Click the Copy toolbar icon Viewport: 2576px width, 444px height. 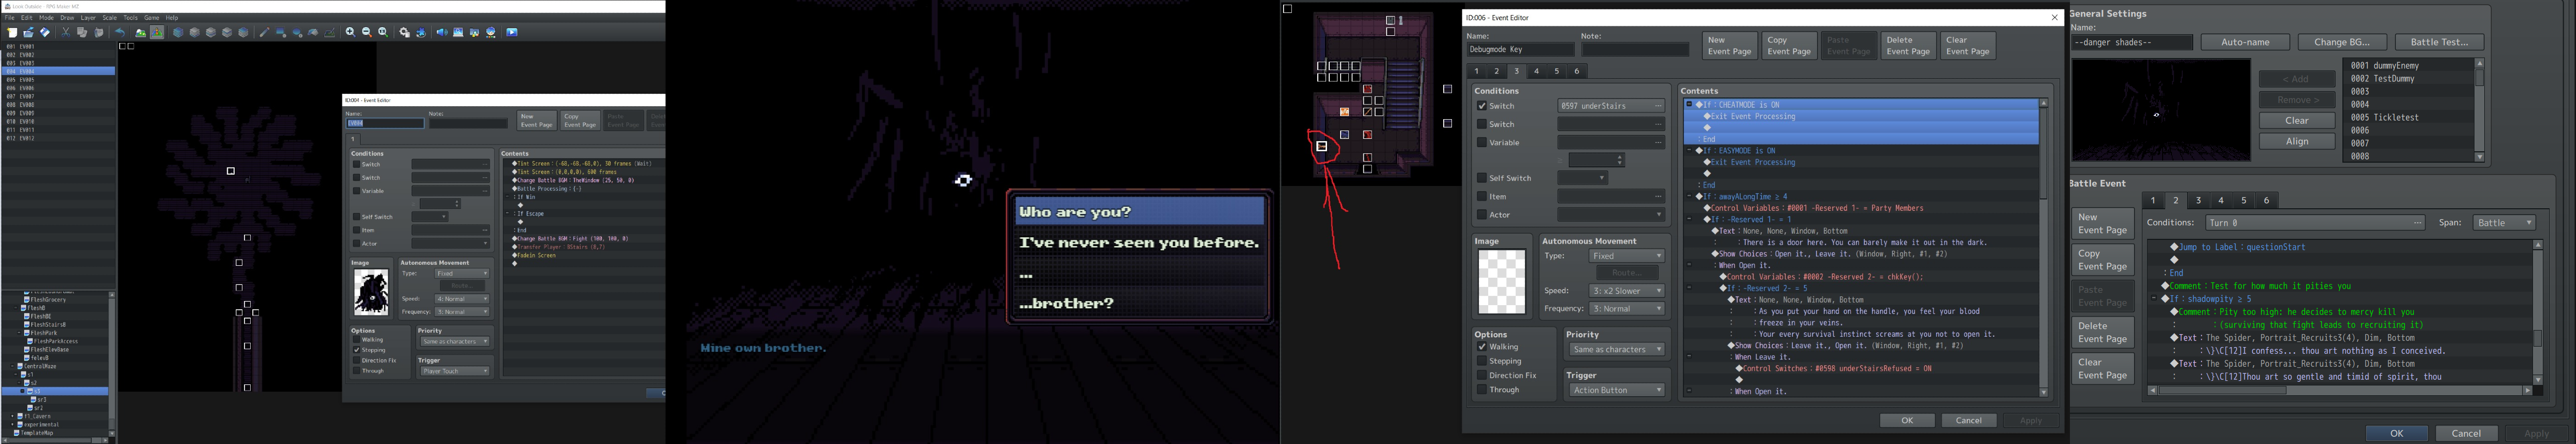[x=82, y=32]
